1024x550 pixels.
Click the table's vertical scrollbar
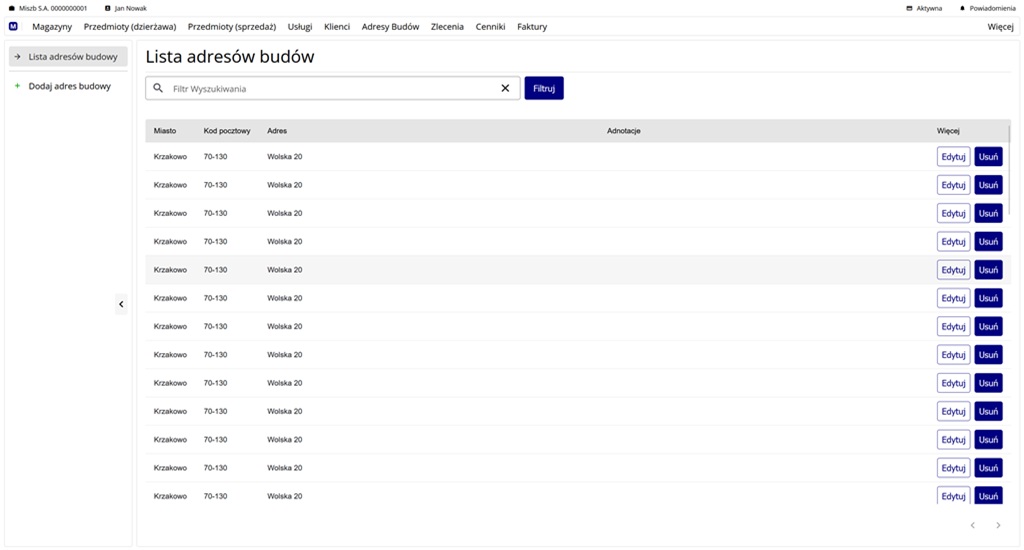pos(1008,170)
